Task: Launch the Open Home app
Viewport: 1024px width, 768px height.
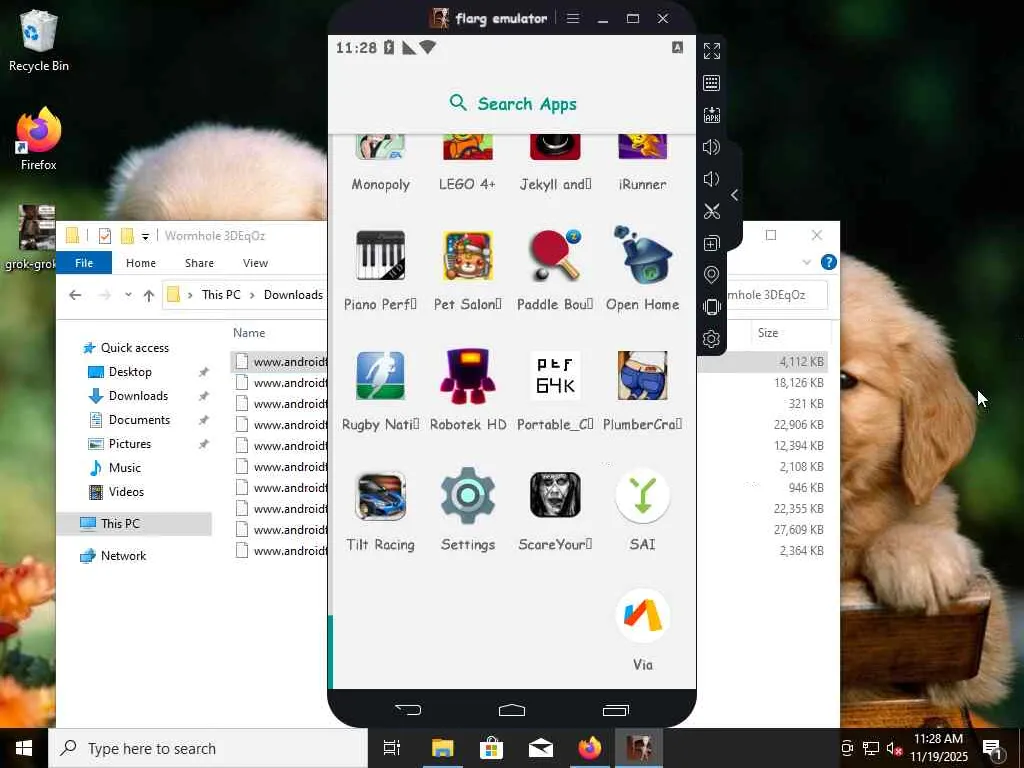Action: (643, 269)
